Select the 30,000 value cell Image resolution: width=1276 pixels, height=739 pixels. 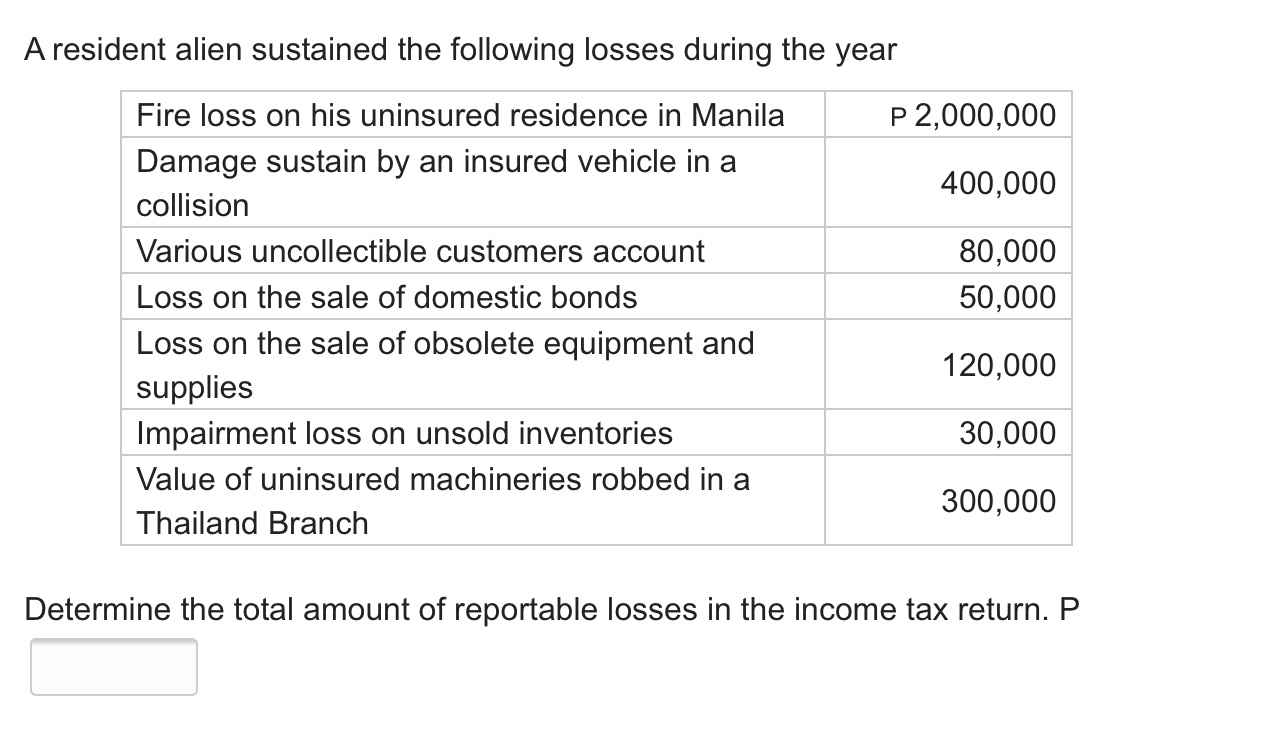tap(1006, 433)
